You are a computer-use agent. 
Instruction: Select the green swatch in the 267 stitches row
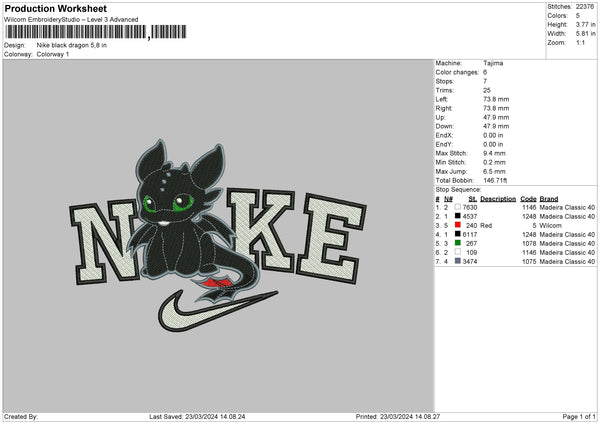[x=457, y=243]
